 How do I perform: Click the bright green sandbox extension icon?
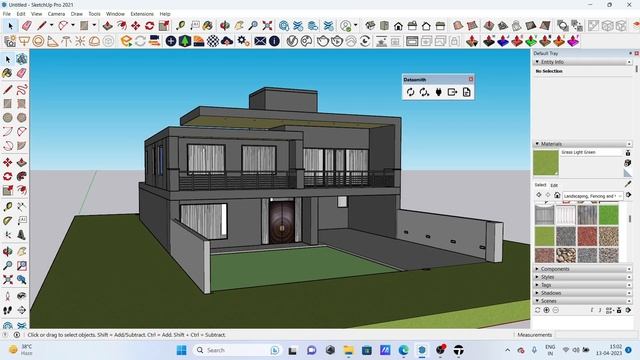click(x=531, y=41)
